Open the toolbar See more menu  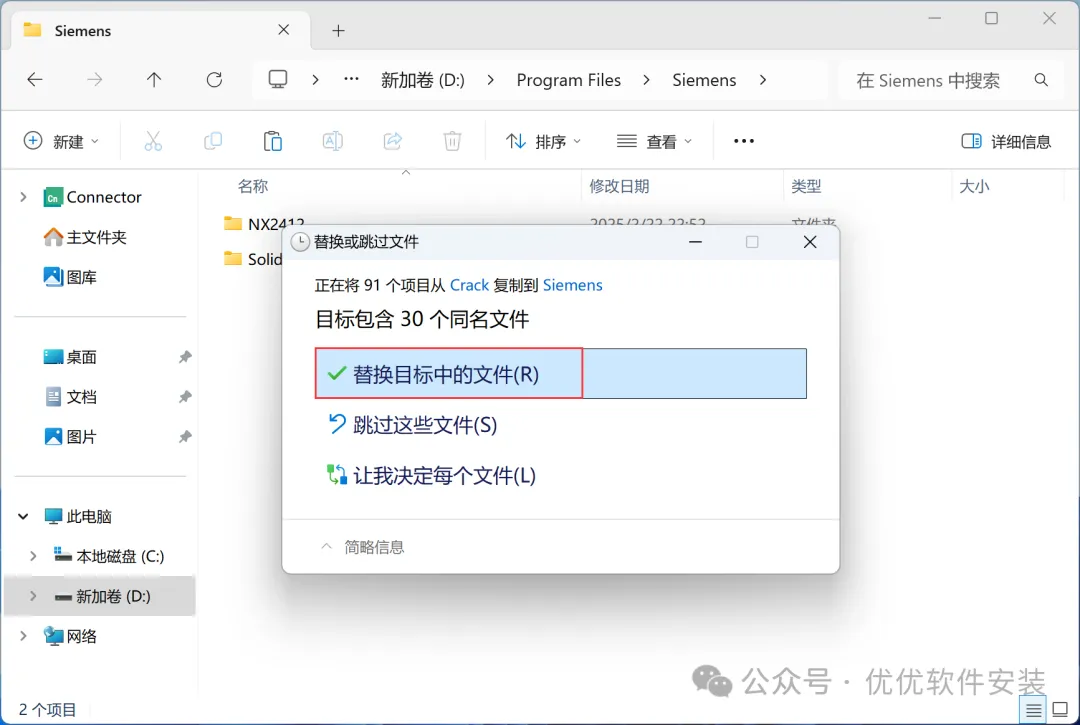click(744, 141)
